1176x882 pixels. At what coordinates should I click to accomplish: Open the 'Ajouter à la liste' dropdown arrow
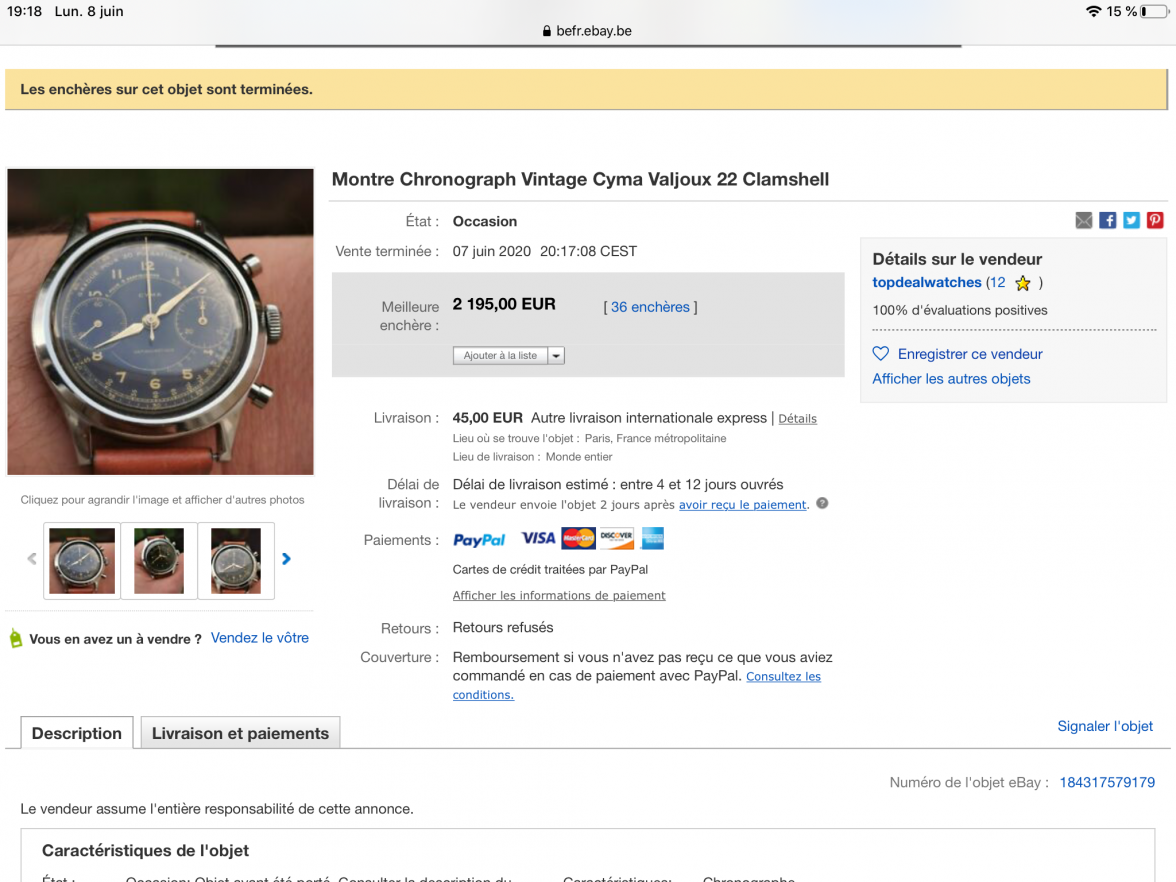click(556, 355)
